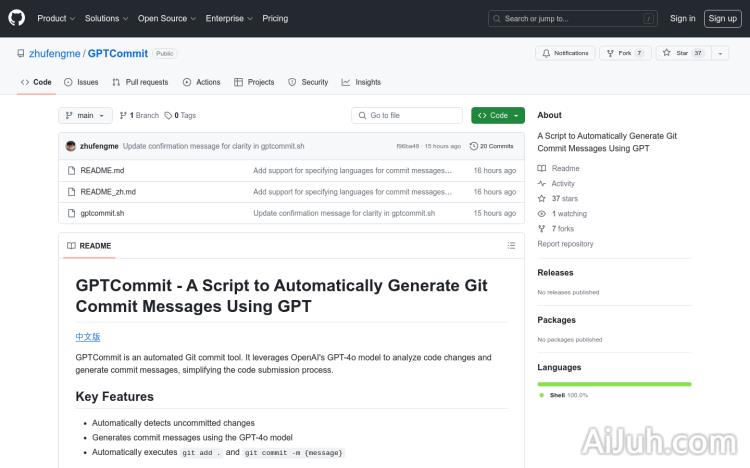Click the README_zh.md file icon
The image size is (750, 468).
(71, 192)
